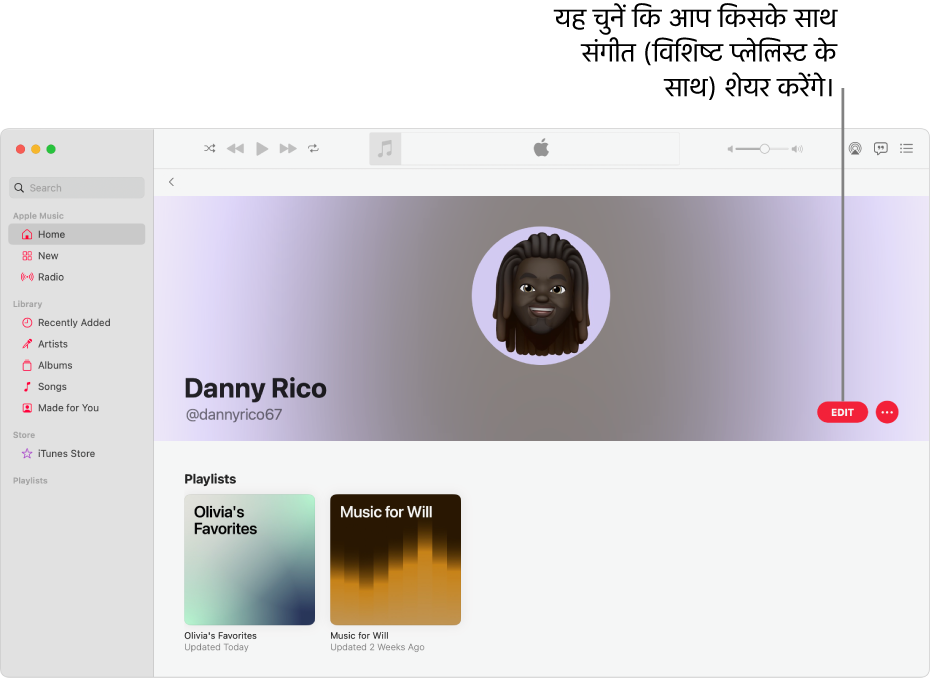This screenshot has width=934, height=681.
Task: Toggle shuffle playback
Action: [x=210, y=148]
